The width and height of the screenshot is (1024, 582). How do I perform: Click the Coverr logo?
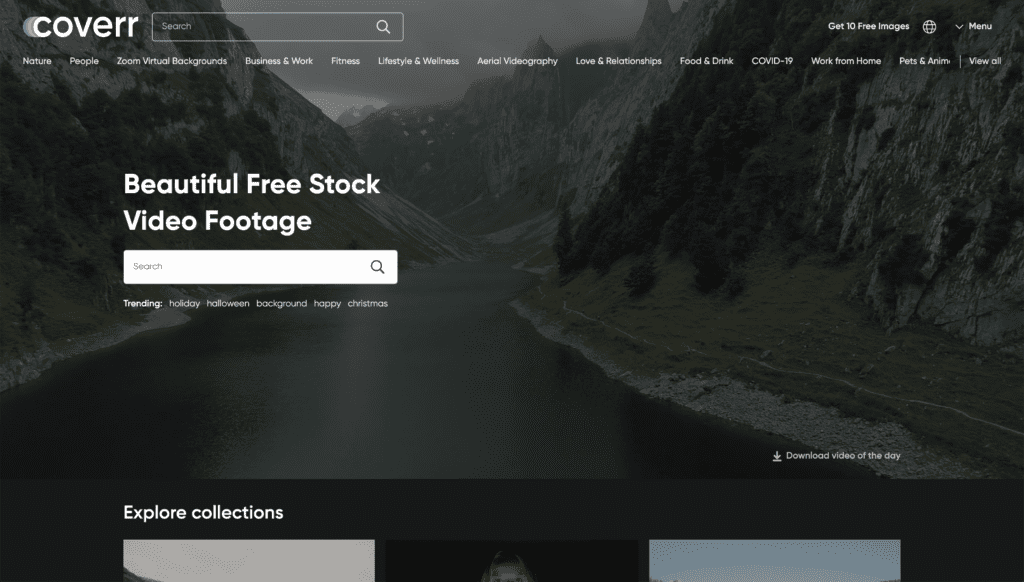(81, 26)
